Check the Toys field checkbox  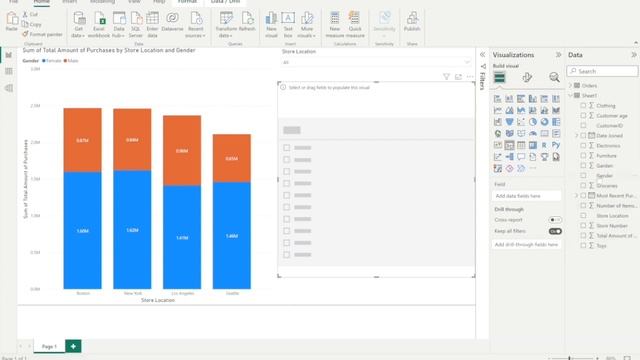583,245
